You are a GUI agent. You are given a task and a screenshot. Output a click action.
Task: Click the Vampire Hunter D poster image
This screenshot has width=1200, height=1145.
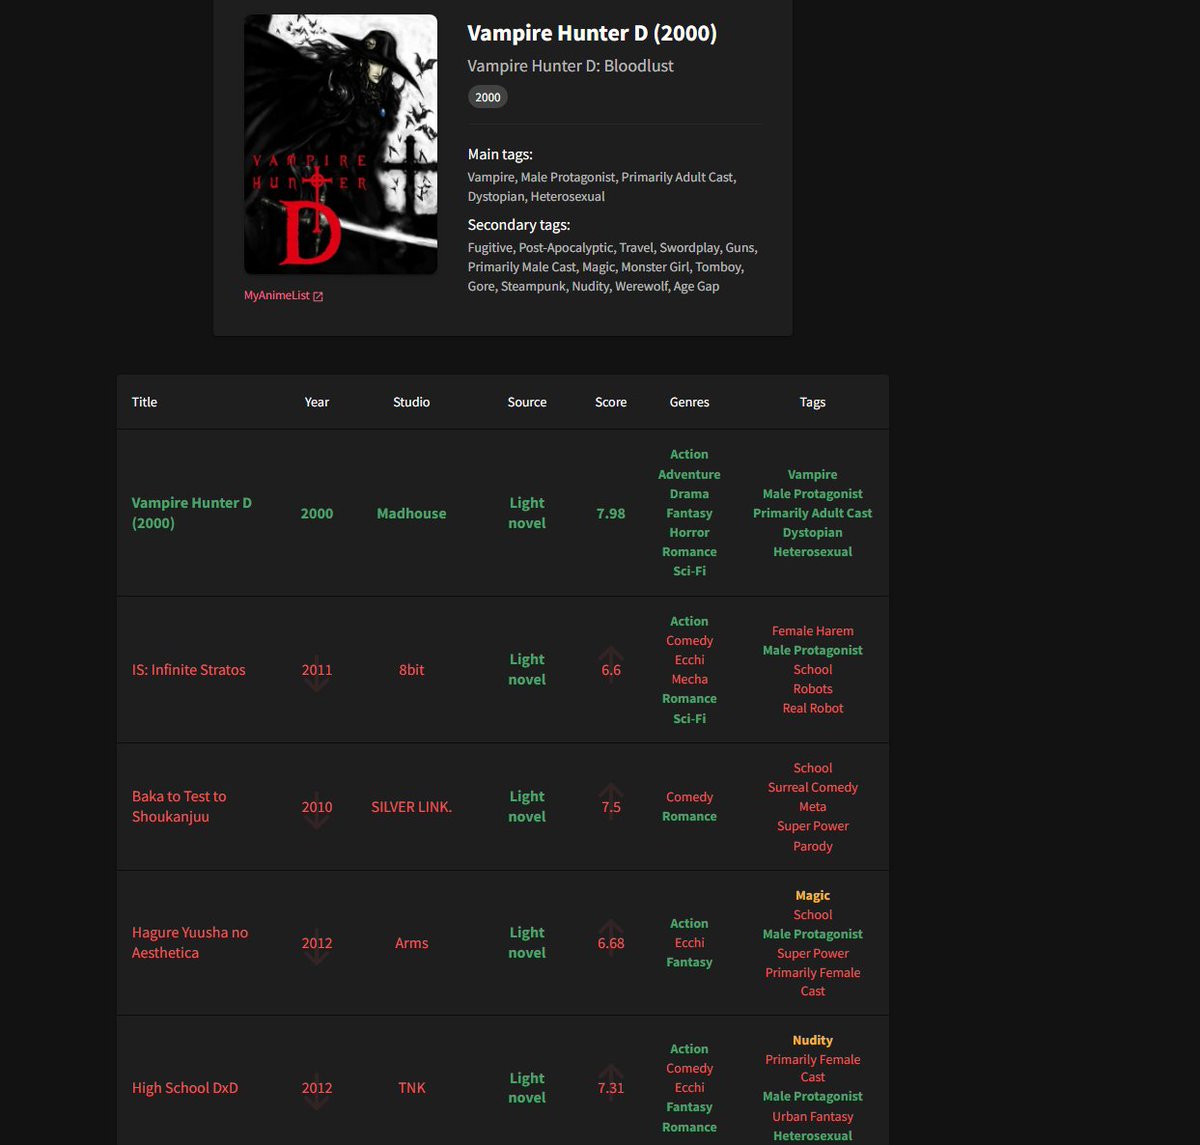341,144
